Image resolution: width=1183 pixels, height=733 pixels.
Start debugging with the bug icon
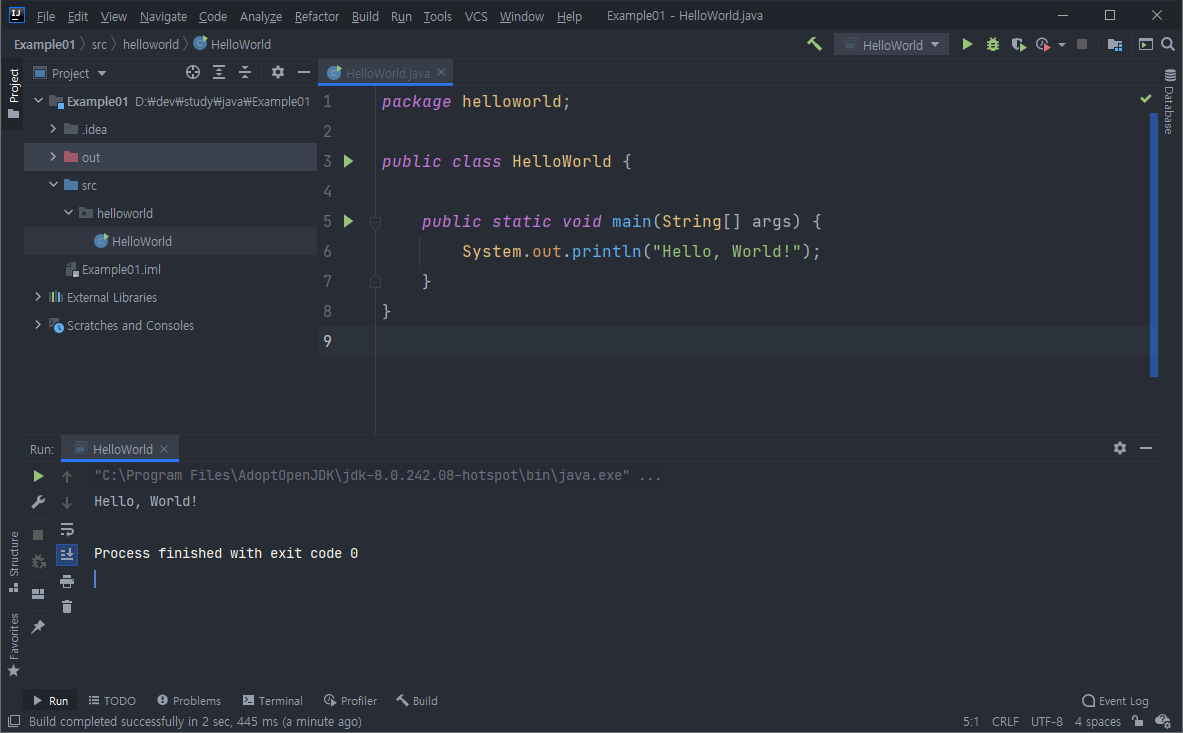coord(993,44)
